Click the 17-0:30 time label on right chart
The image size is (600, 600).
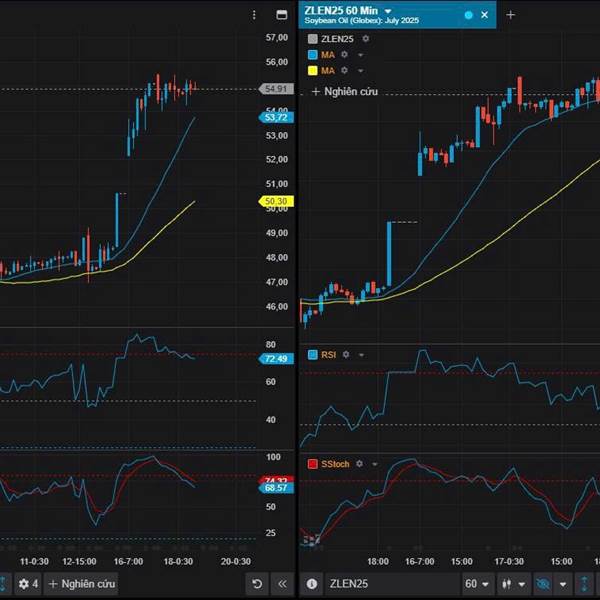509,561
